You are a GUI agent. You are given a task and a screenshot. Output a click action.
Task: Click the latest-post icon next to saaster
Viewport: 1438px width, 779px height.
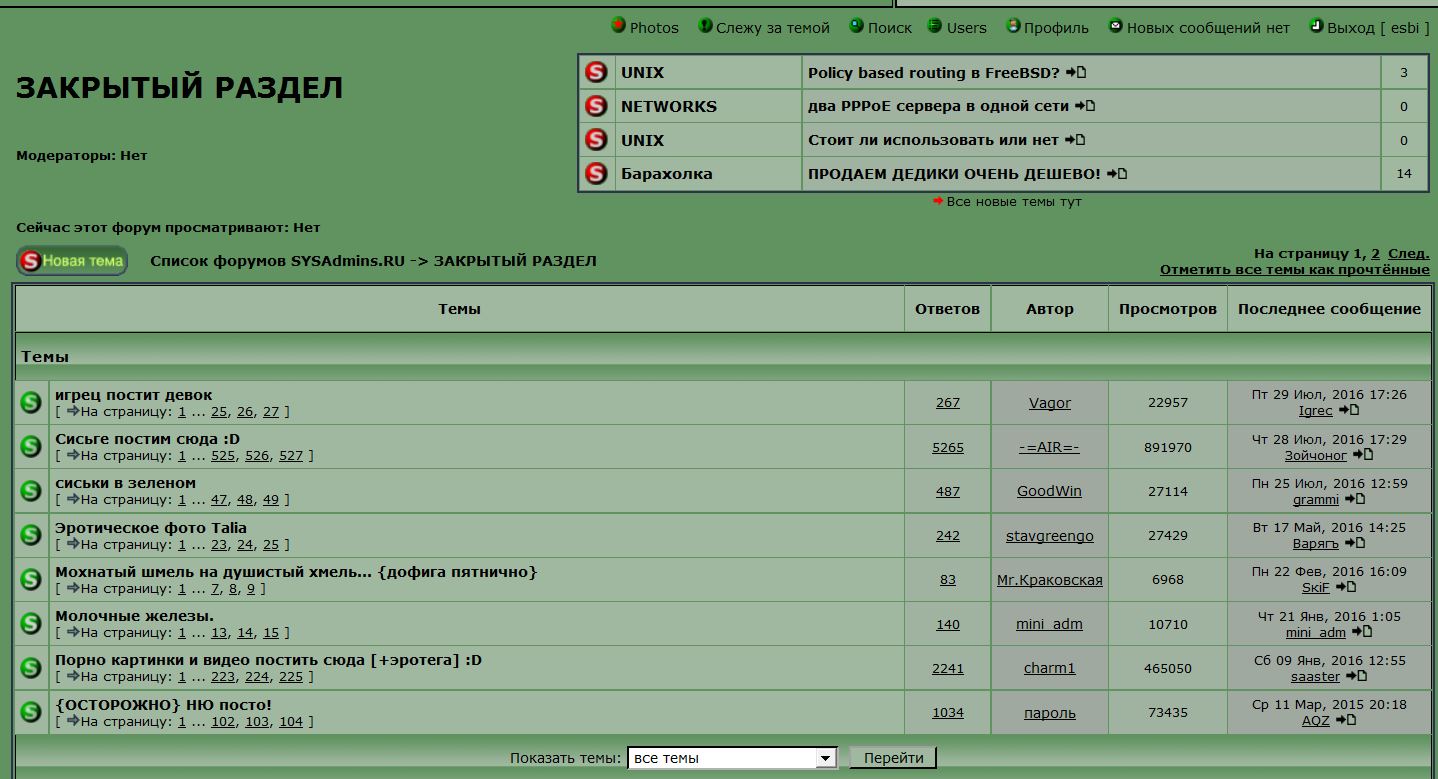tap(1356, 676)
